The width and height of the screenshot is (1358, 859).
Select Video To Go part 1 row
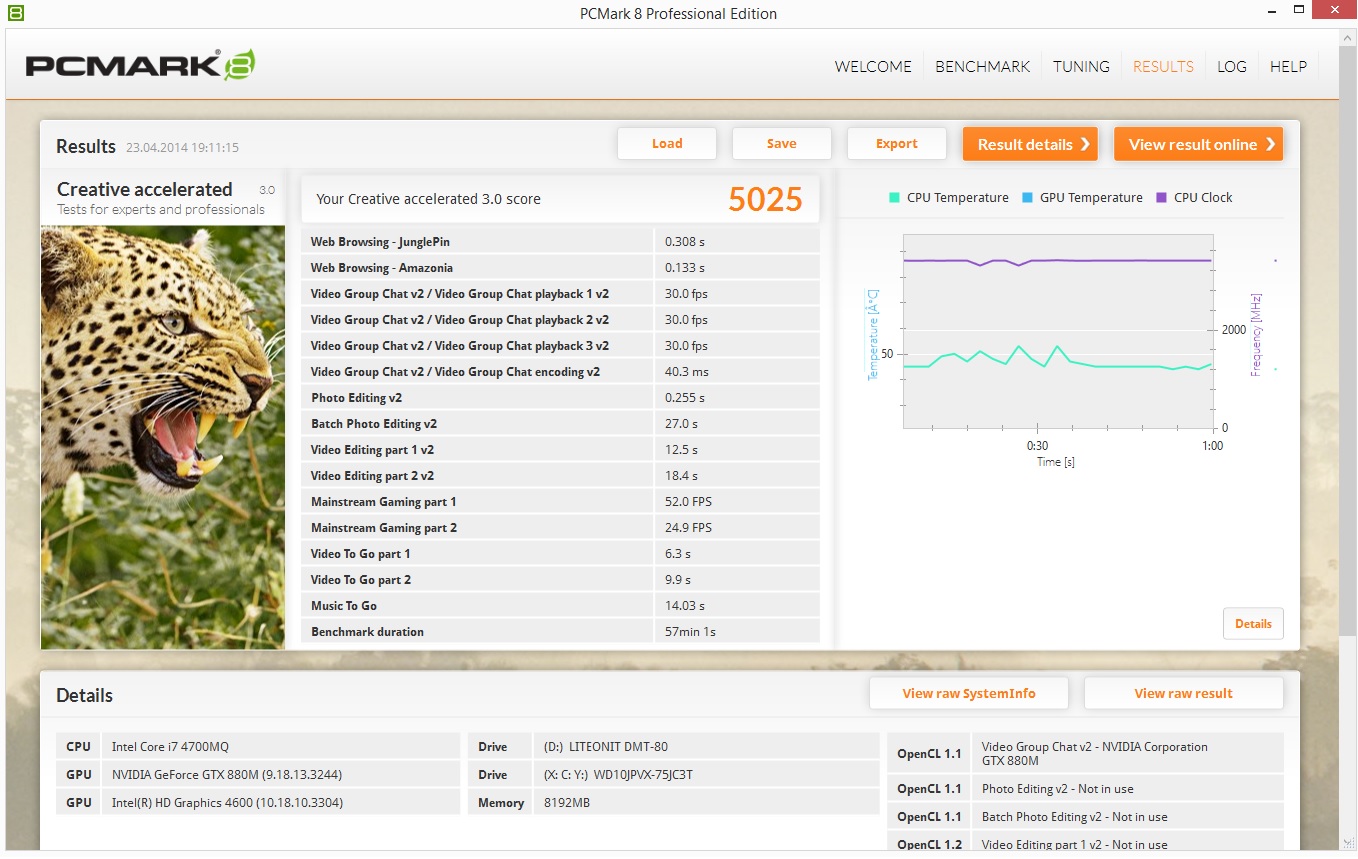coord(560,554)
